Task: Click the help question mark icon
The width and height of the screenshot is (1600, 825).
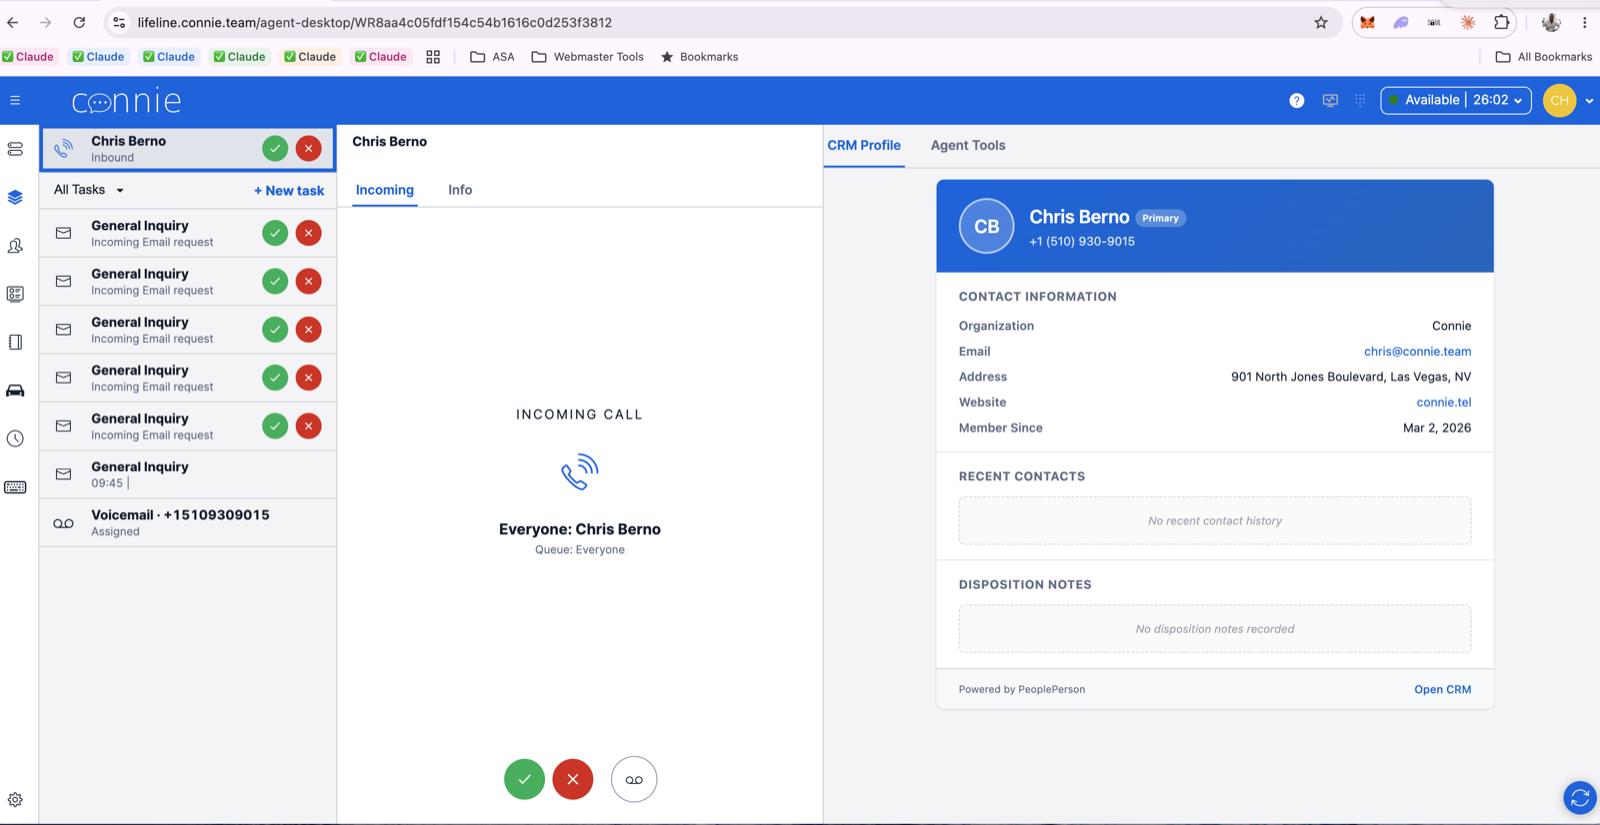Action: (x=1297, y=100)
